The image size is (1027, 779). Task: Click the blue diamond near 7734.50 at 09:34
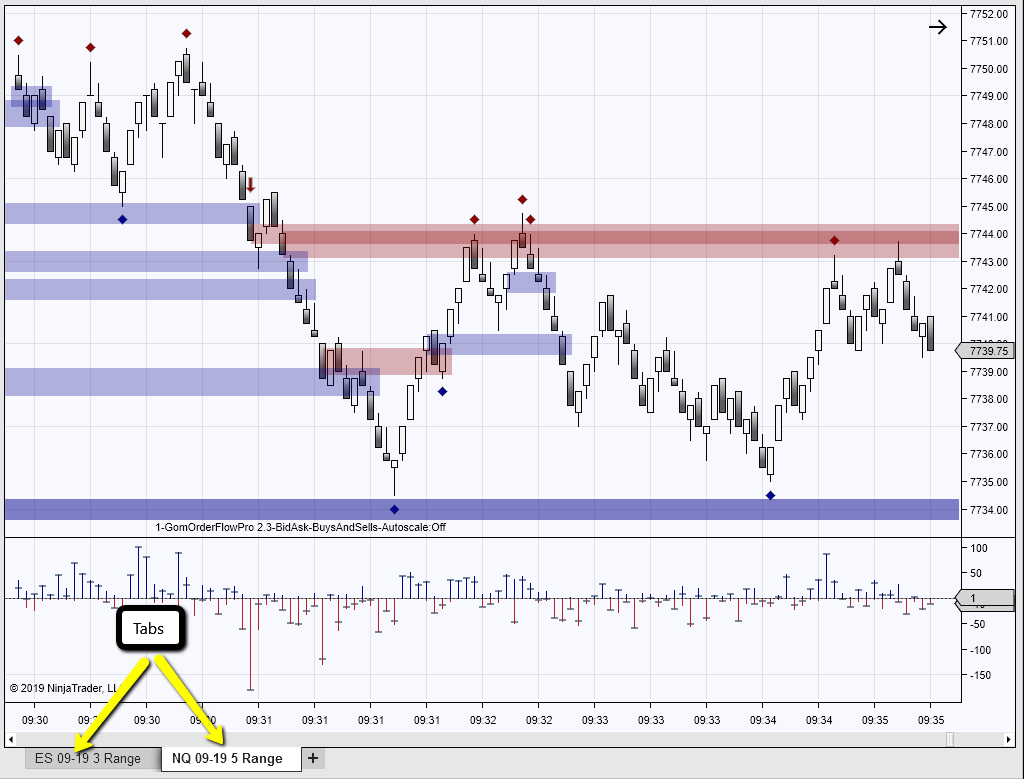point(770,495)
